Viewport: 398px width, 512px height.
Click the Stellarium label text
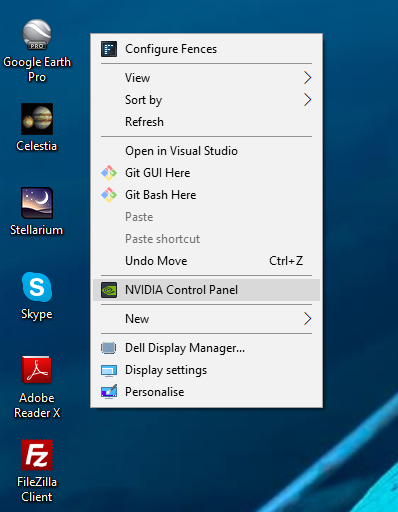tap(37, 230)
